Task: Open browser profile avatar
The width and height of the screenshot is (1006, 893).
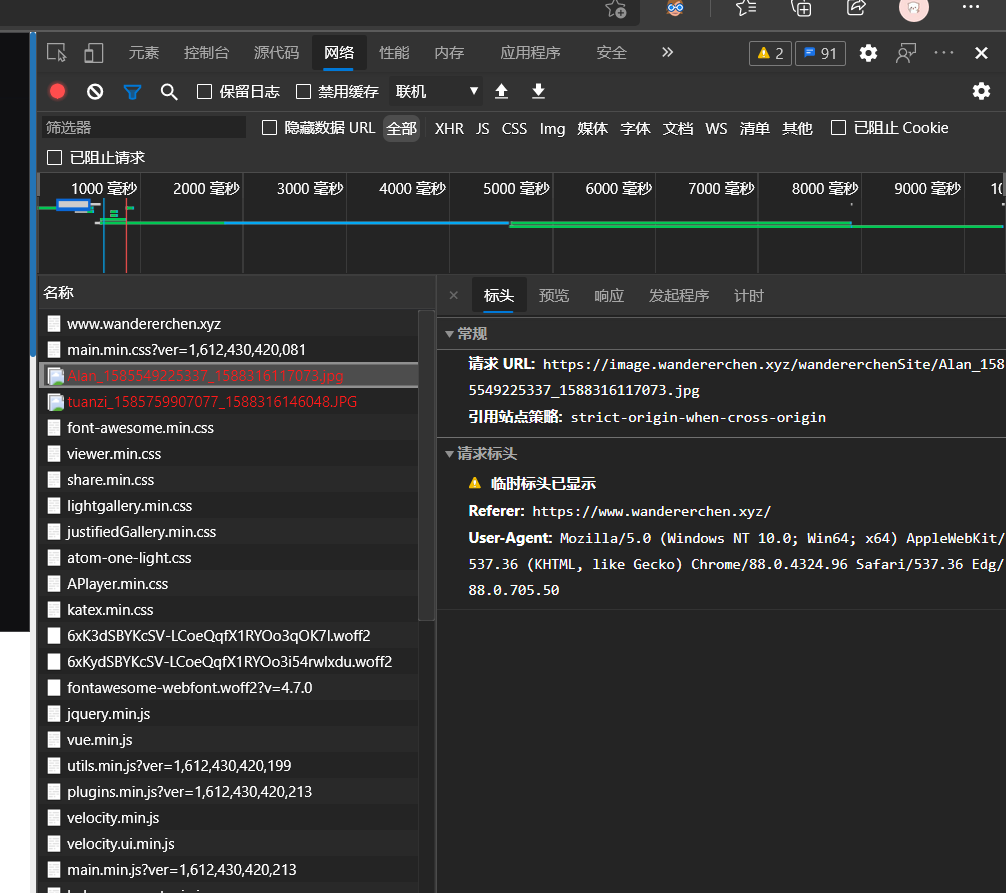Action: pos(914,8)
